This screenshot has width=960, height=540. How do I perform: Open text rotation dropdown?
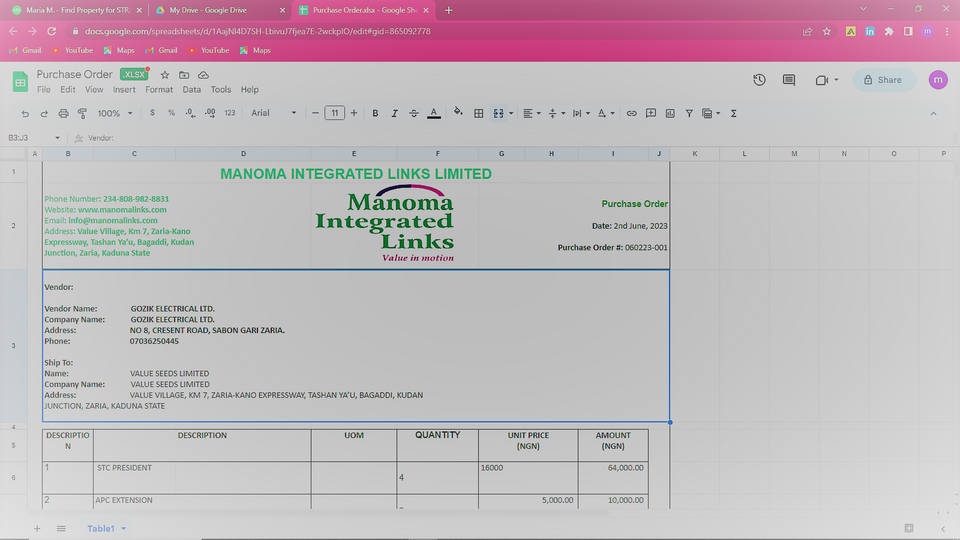(606, 113)
